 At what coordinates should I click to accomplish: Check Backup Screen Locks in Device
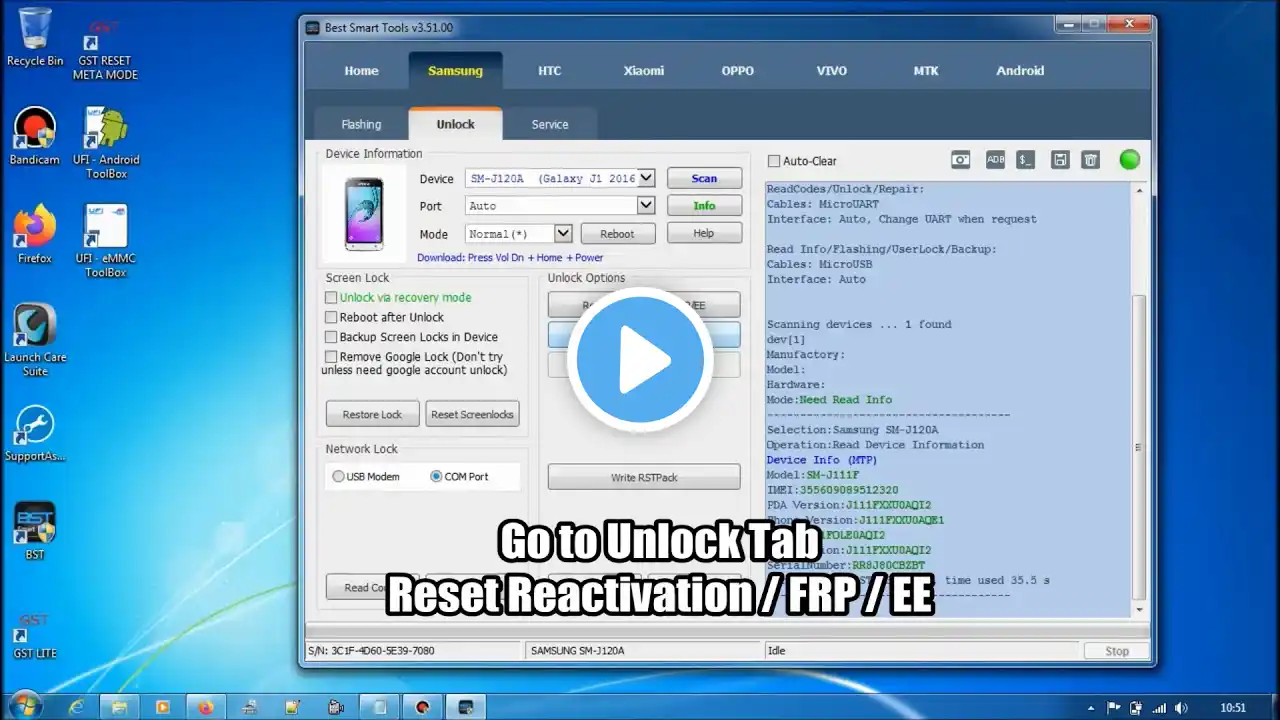click(x=331, y=337)
